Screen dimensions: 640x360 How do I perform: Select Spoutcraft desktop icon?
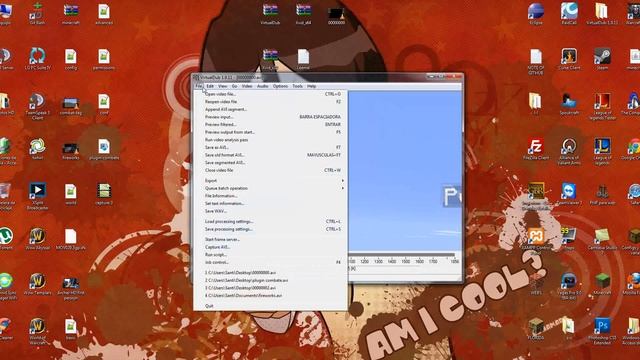click(569, 104)
